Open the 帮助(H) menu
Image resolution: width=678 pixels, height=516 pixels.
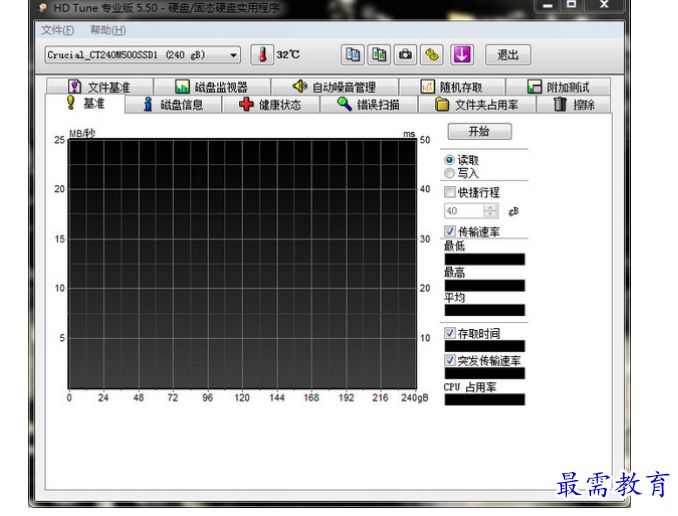point(107,30)
